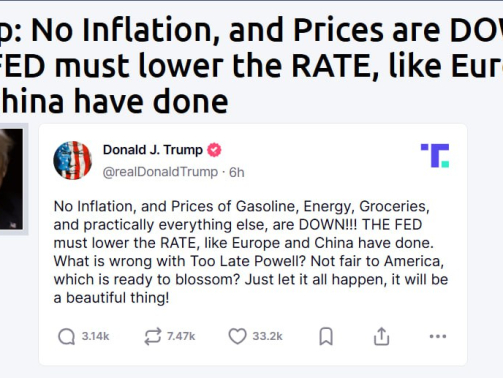Click the @realDonaldTrump handle

tap(160, 172)
